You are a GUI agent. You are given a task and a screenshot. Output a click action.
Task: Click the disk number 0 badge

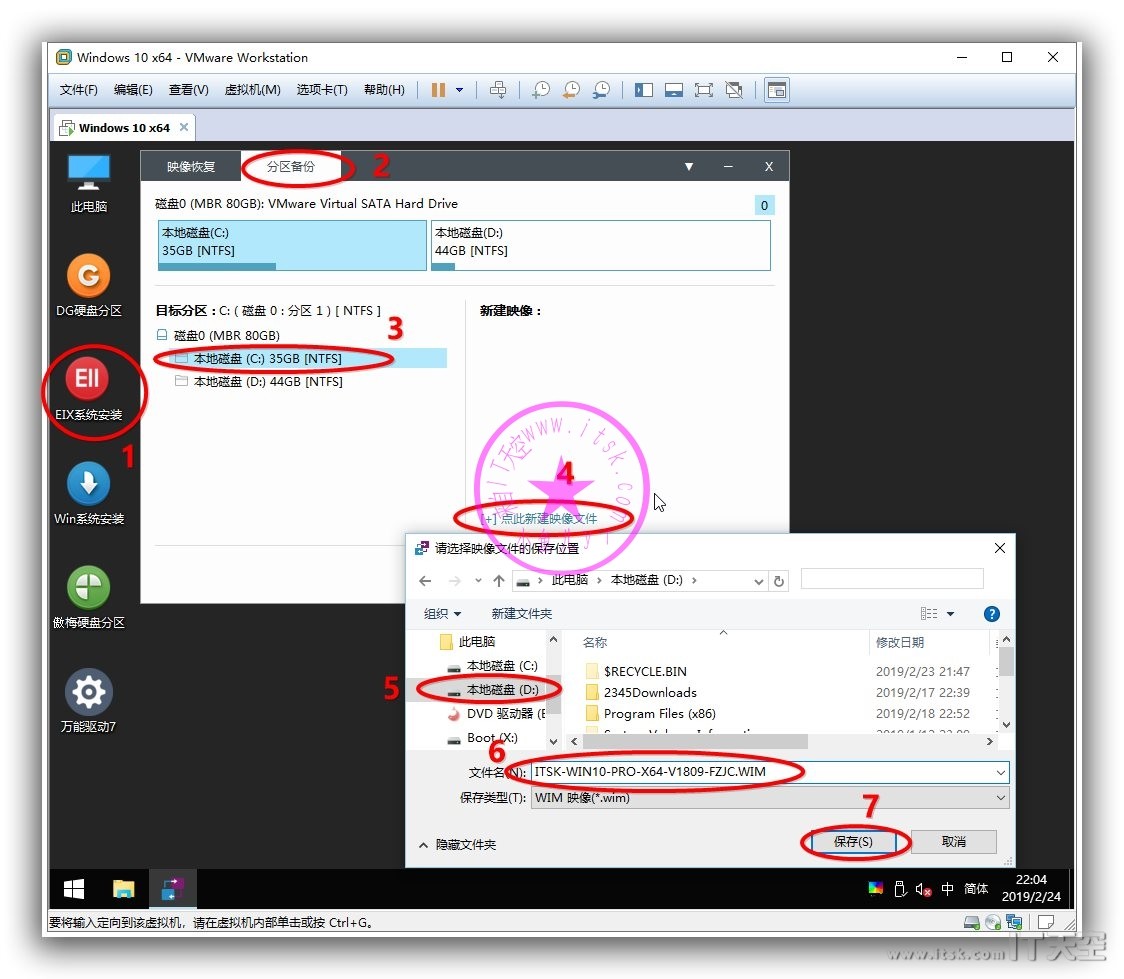[x=764, y=206]
